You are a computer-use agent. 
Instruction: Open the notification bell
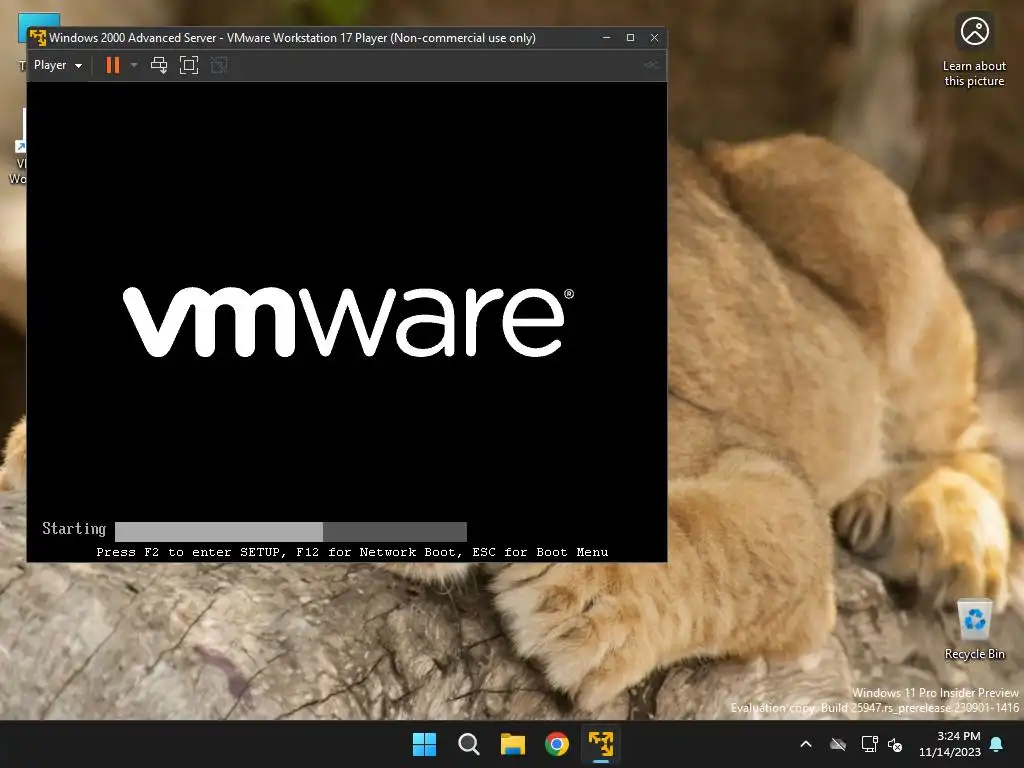(997, 744)
